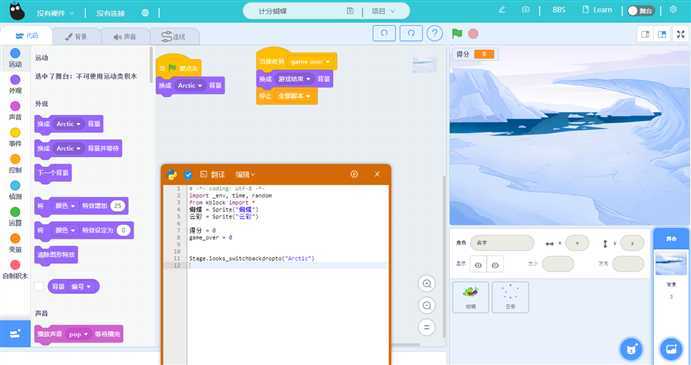
Task: Open game over dropdown in receive message block
Action: click(311, 62)
